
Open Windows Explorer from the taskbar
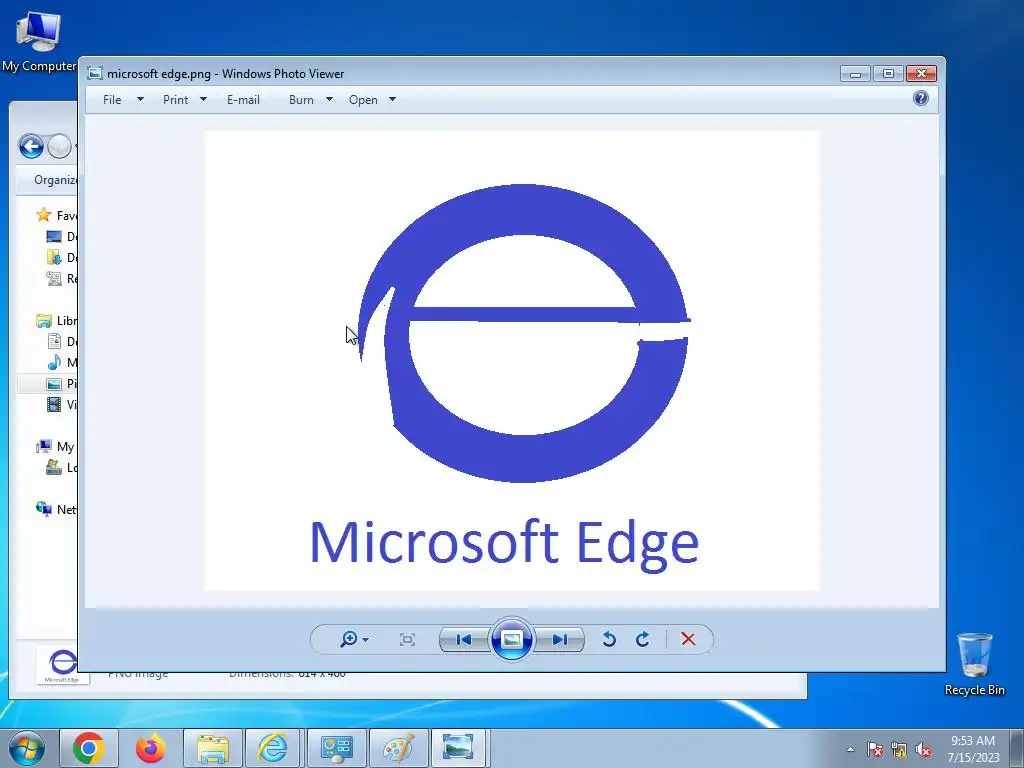click(213, 748)
